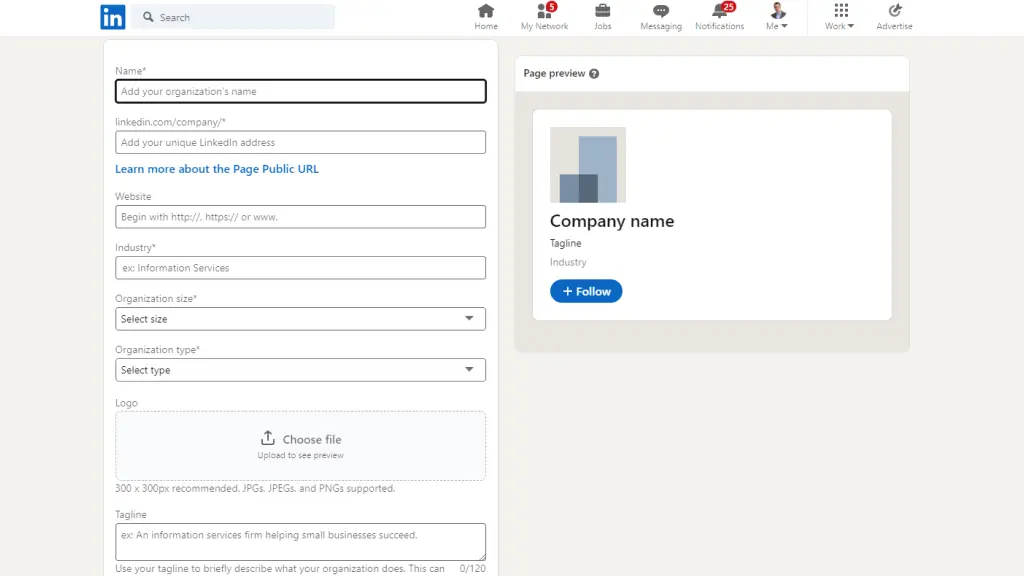Click the Tagline text in preview card
The image size is (1024, 576).
click(x=566, y=243)
